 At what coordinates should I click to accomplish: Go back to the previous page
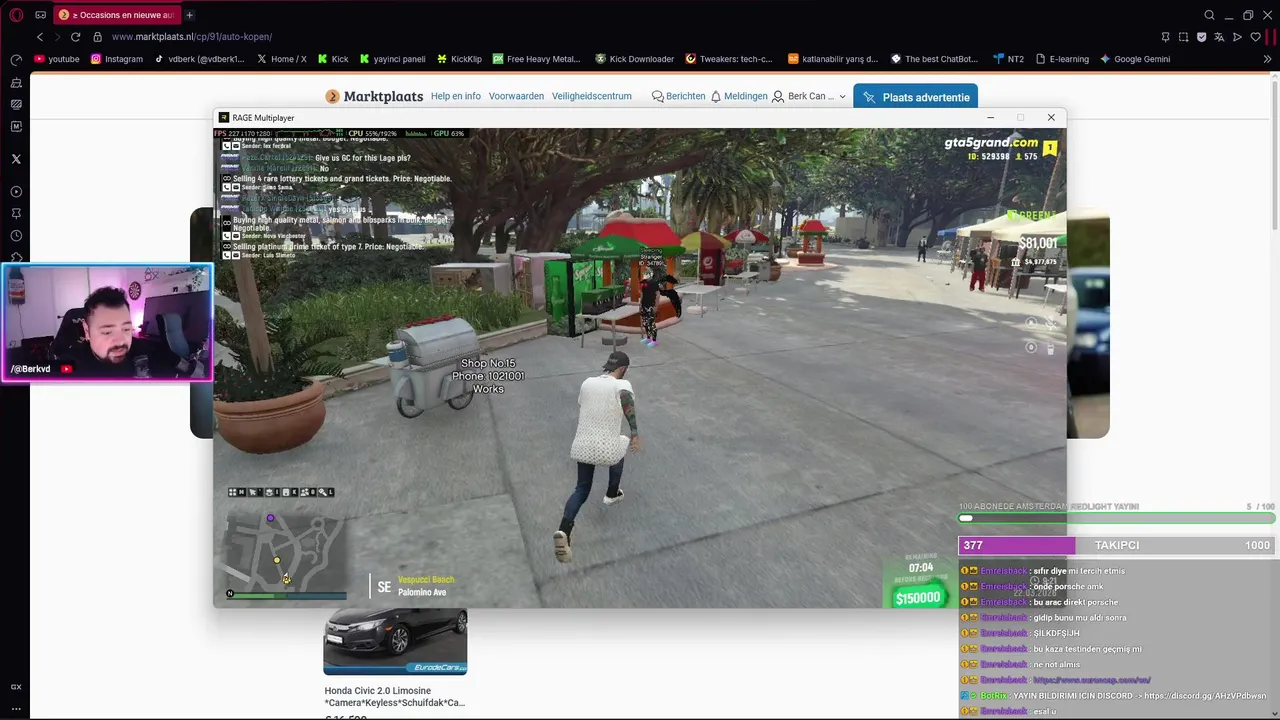coord(40,37)
